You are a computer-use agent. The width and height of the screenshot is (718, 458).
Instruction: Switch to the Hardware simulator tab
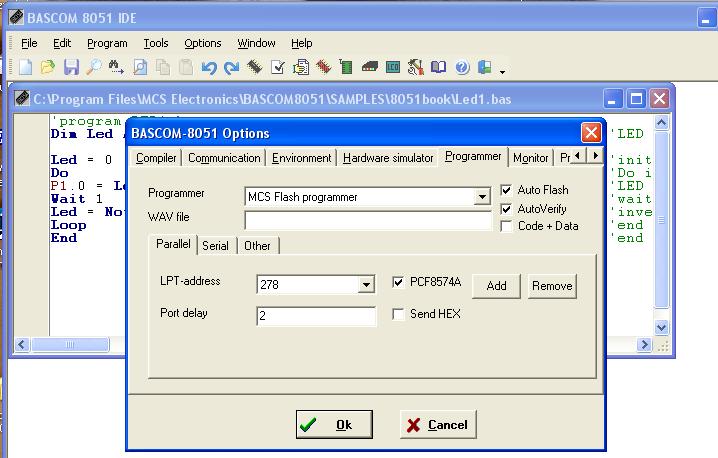388,158
